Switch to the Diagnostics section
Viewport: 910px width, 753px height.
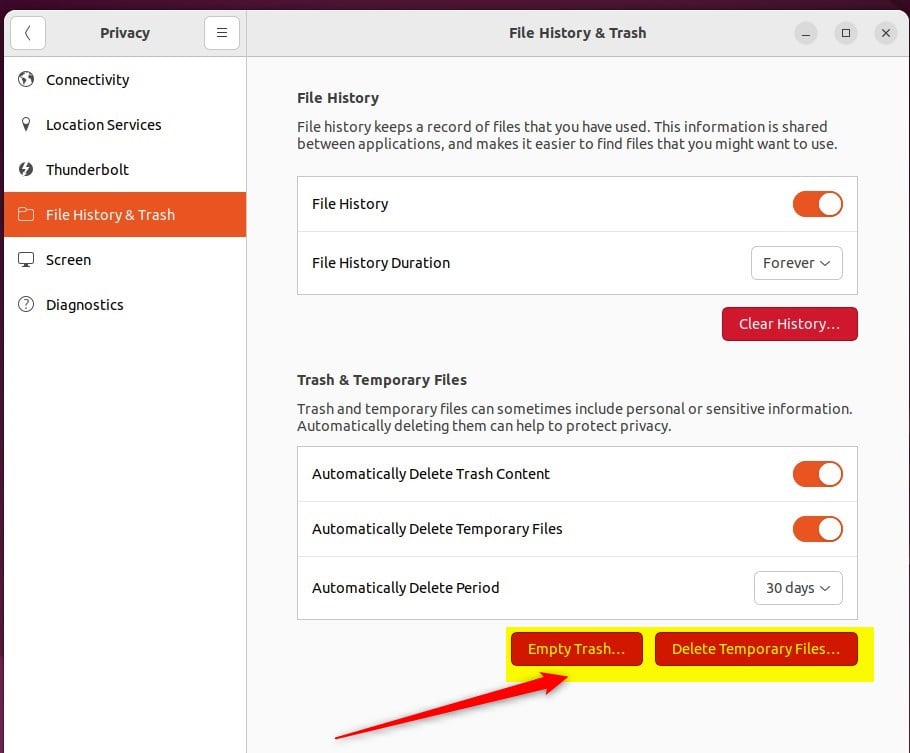pos(83,305)
